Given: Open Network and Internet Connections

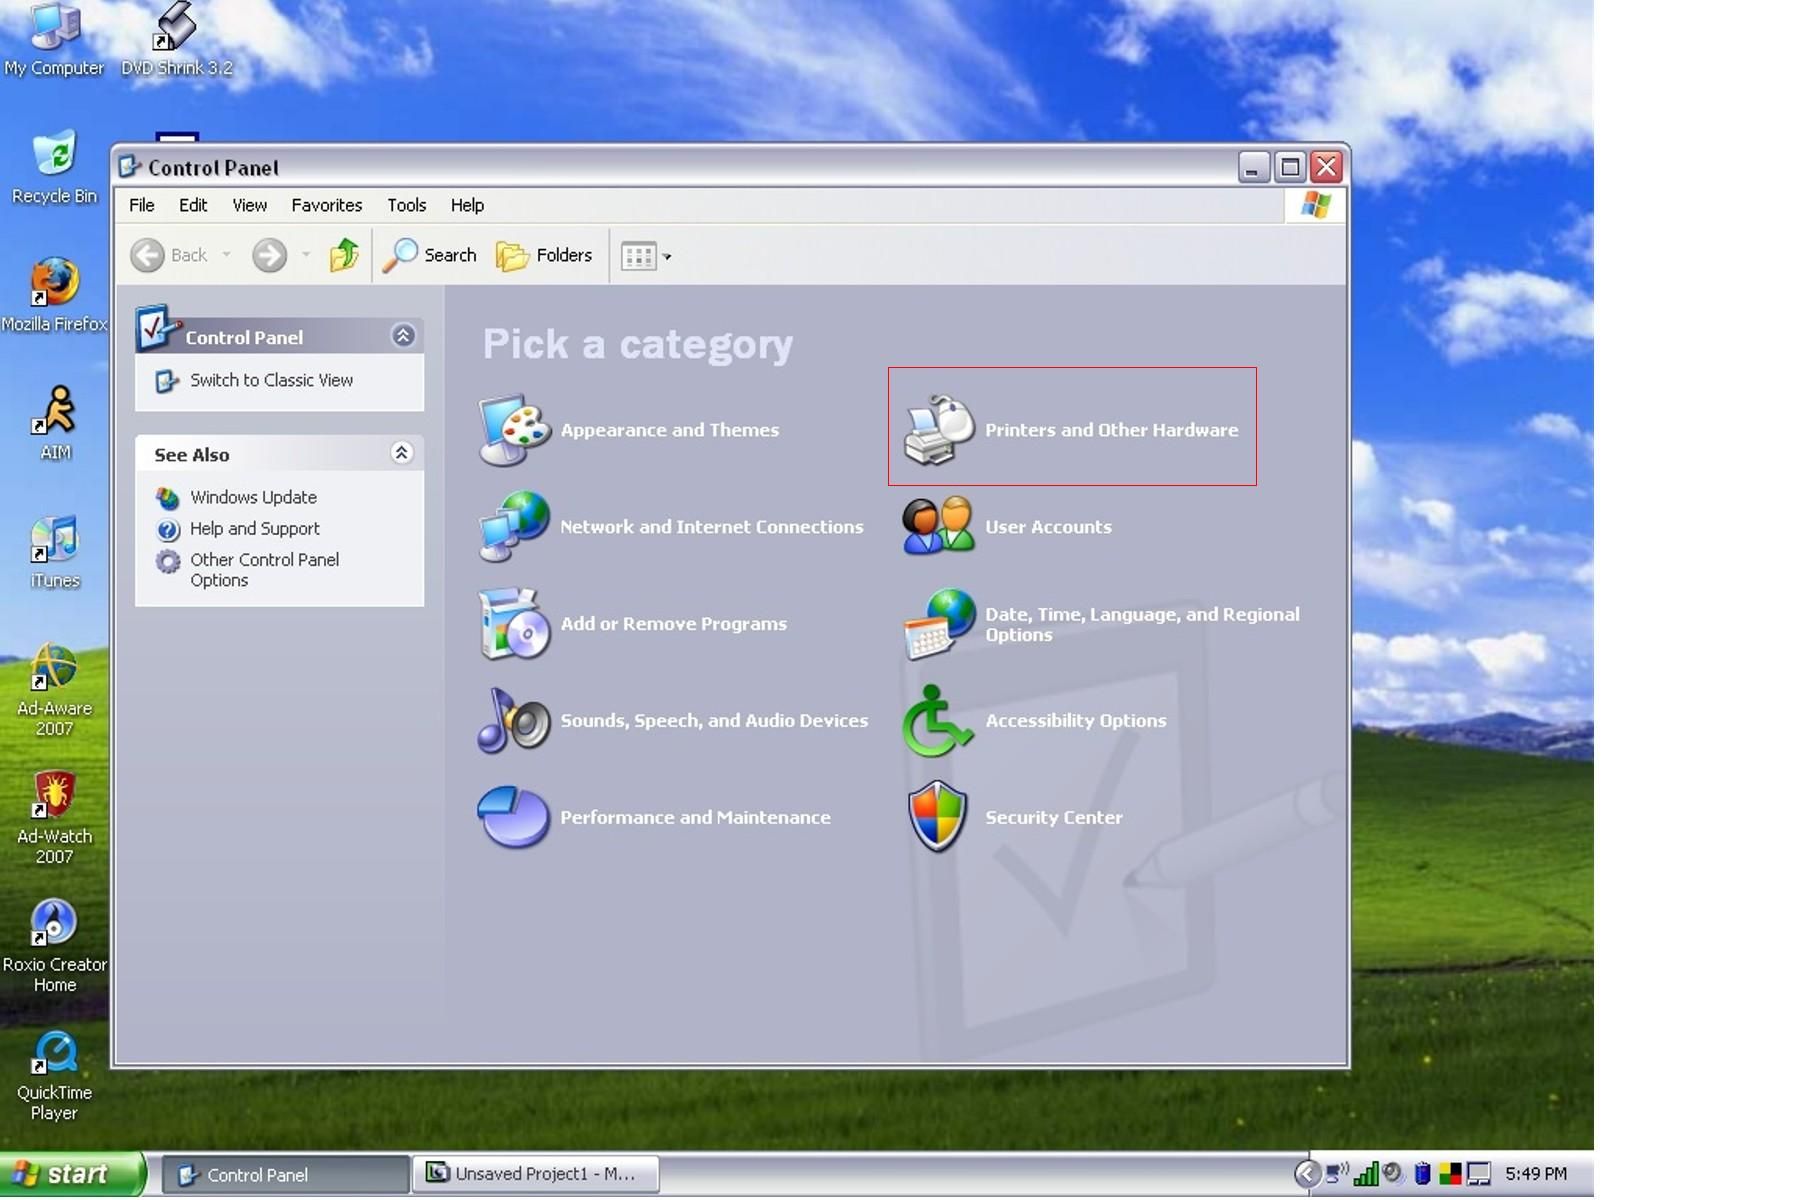Looking at the screenshot, I should pos(711,527).
